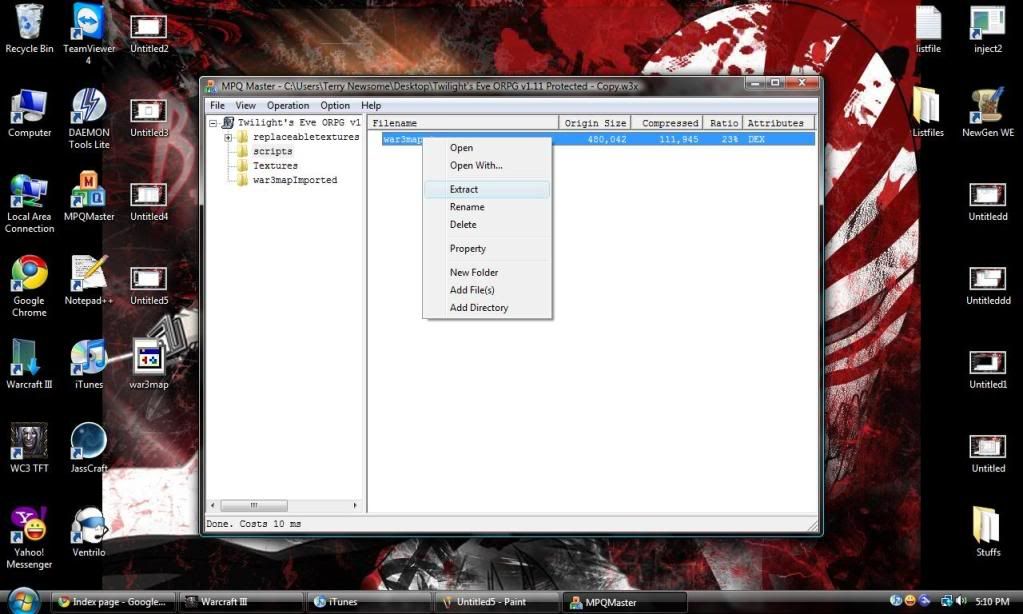This screenshot has width=1023, height=614.
Task: Switch to Index page - Google Chrome taskbar button
Action: [114, 602]
